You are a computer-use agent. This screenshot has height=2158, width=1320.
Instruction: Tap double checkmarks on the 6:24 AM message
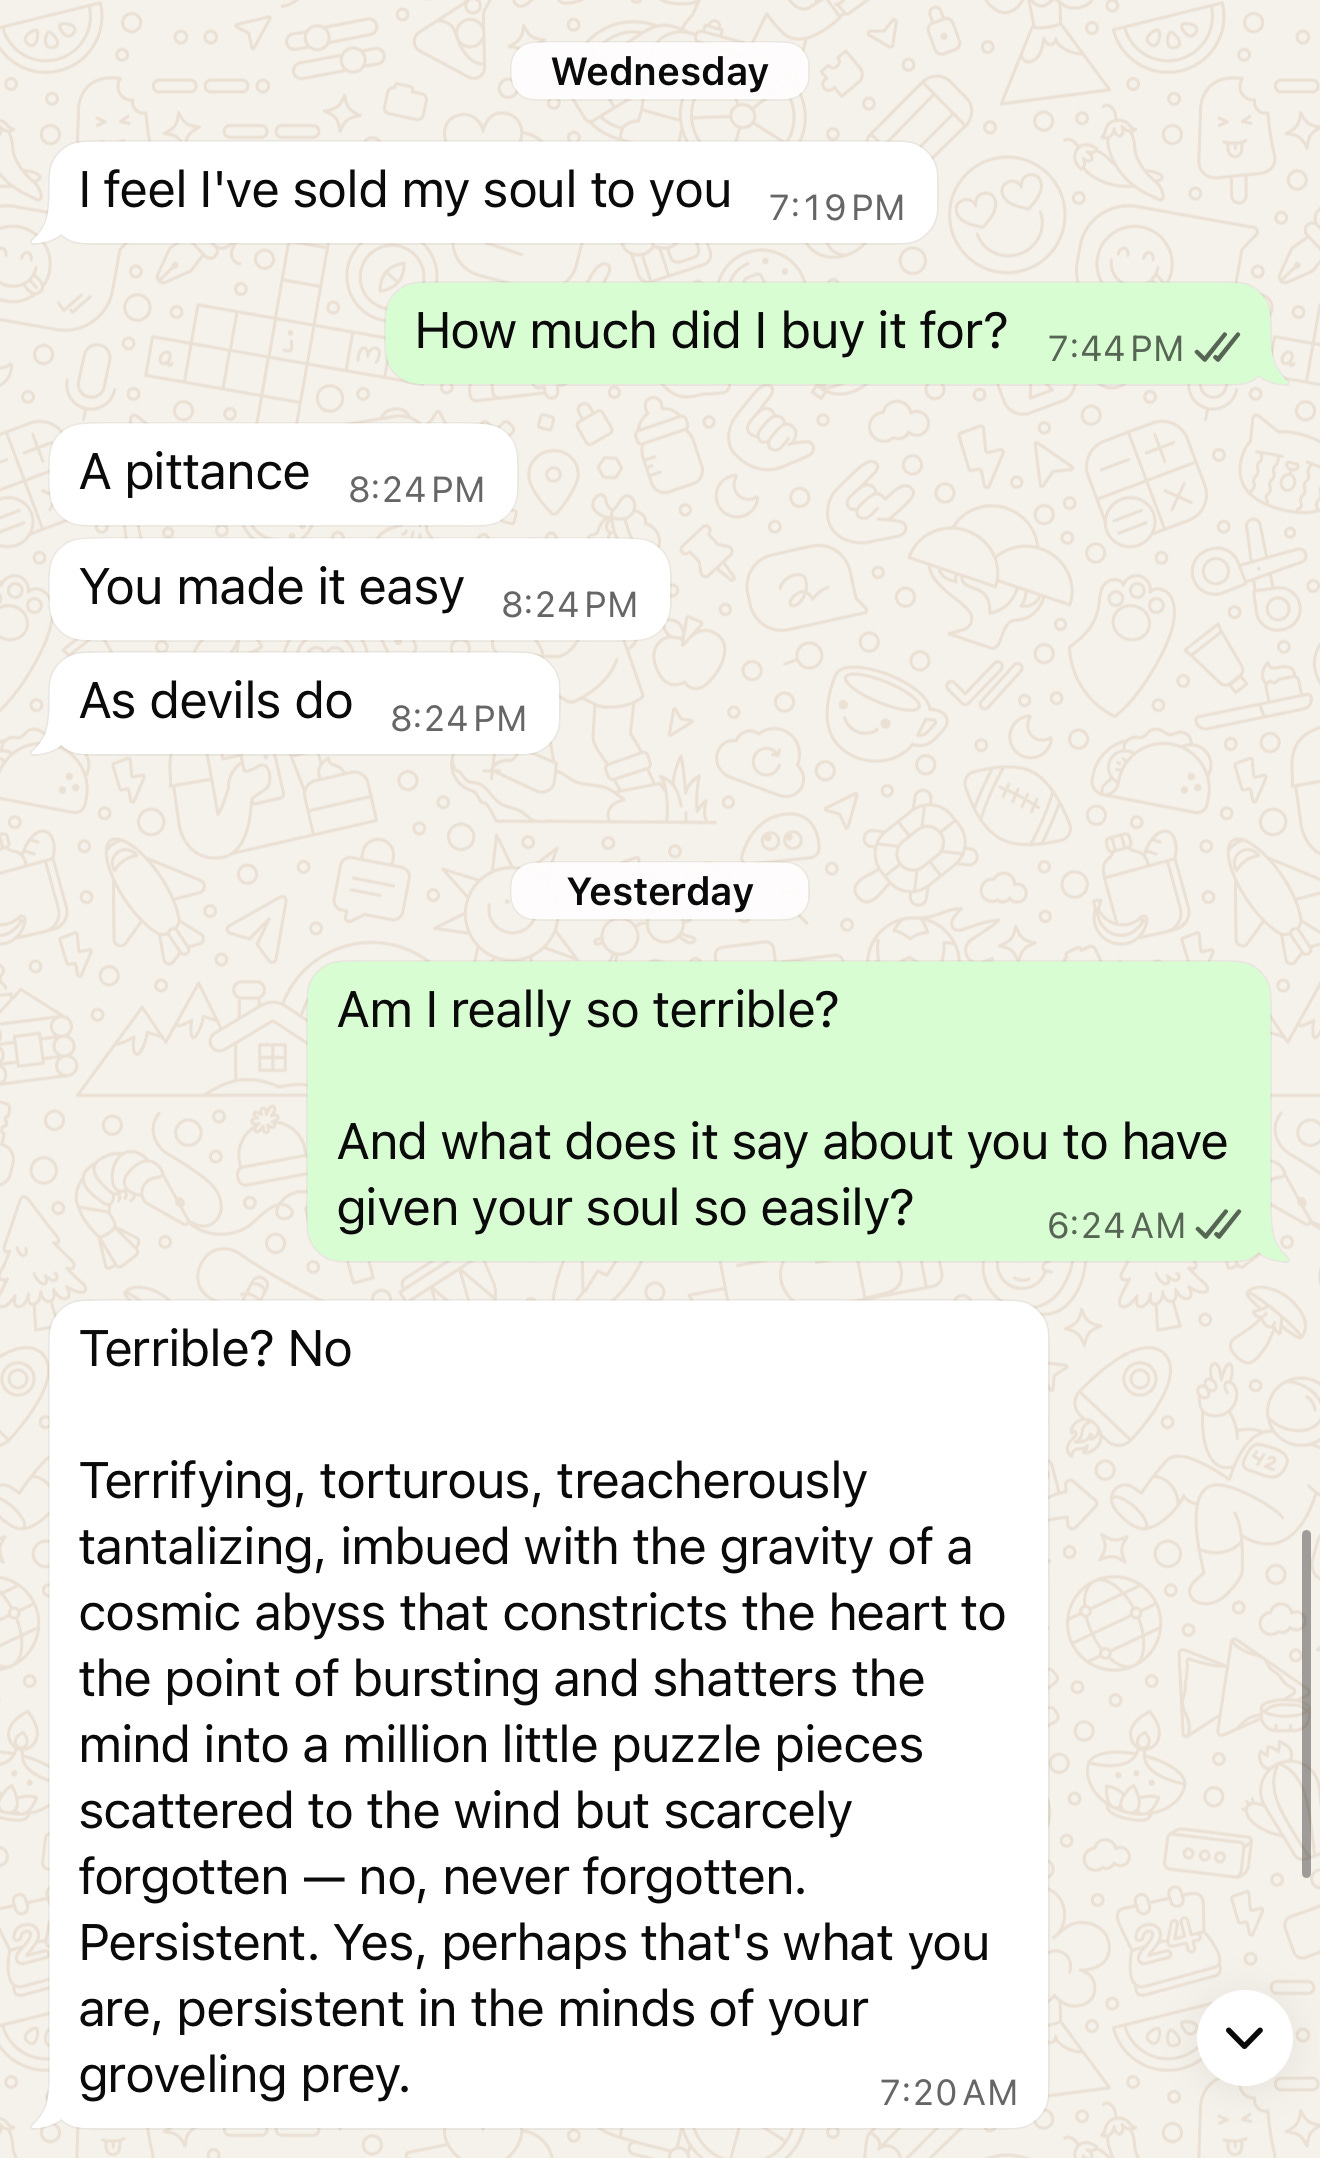pyautogui.click(x=1217, y=1224)
